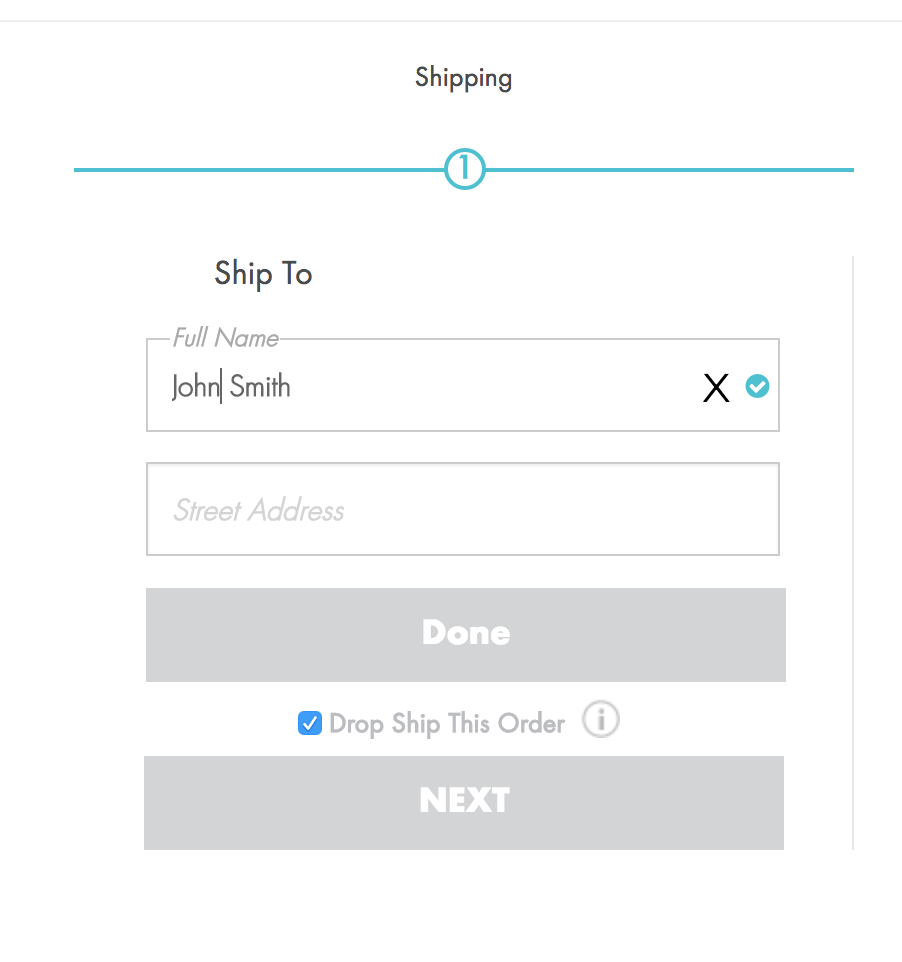The image size is (902, 962).
Task: Click the Full Name floating label
Action: (x=225, y=338)
